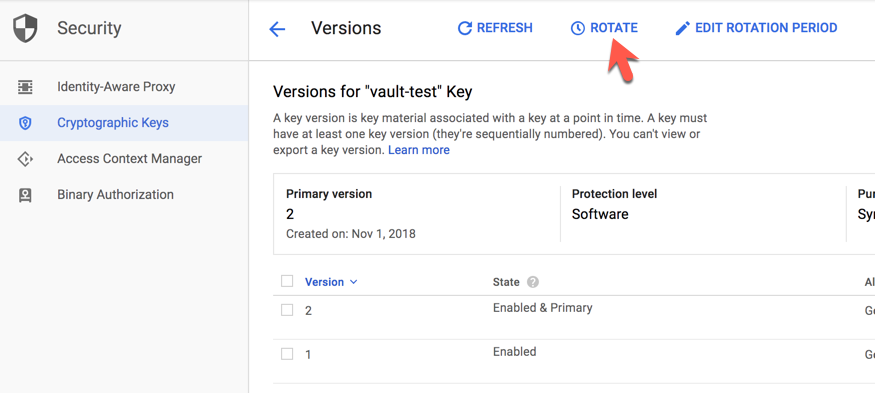The height and width of the screenshot is (393, 875).
Task: Click EDIT ROTATION PERIOD text button
Action: click(x=766, y=28)
